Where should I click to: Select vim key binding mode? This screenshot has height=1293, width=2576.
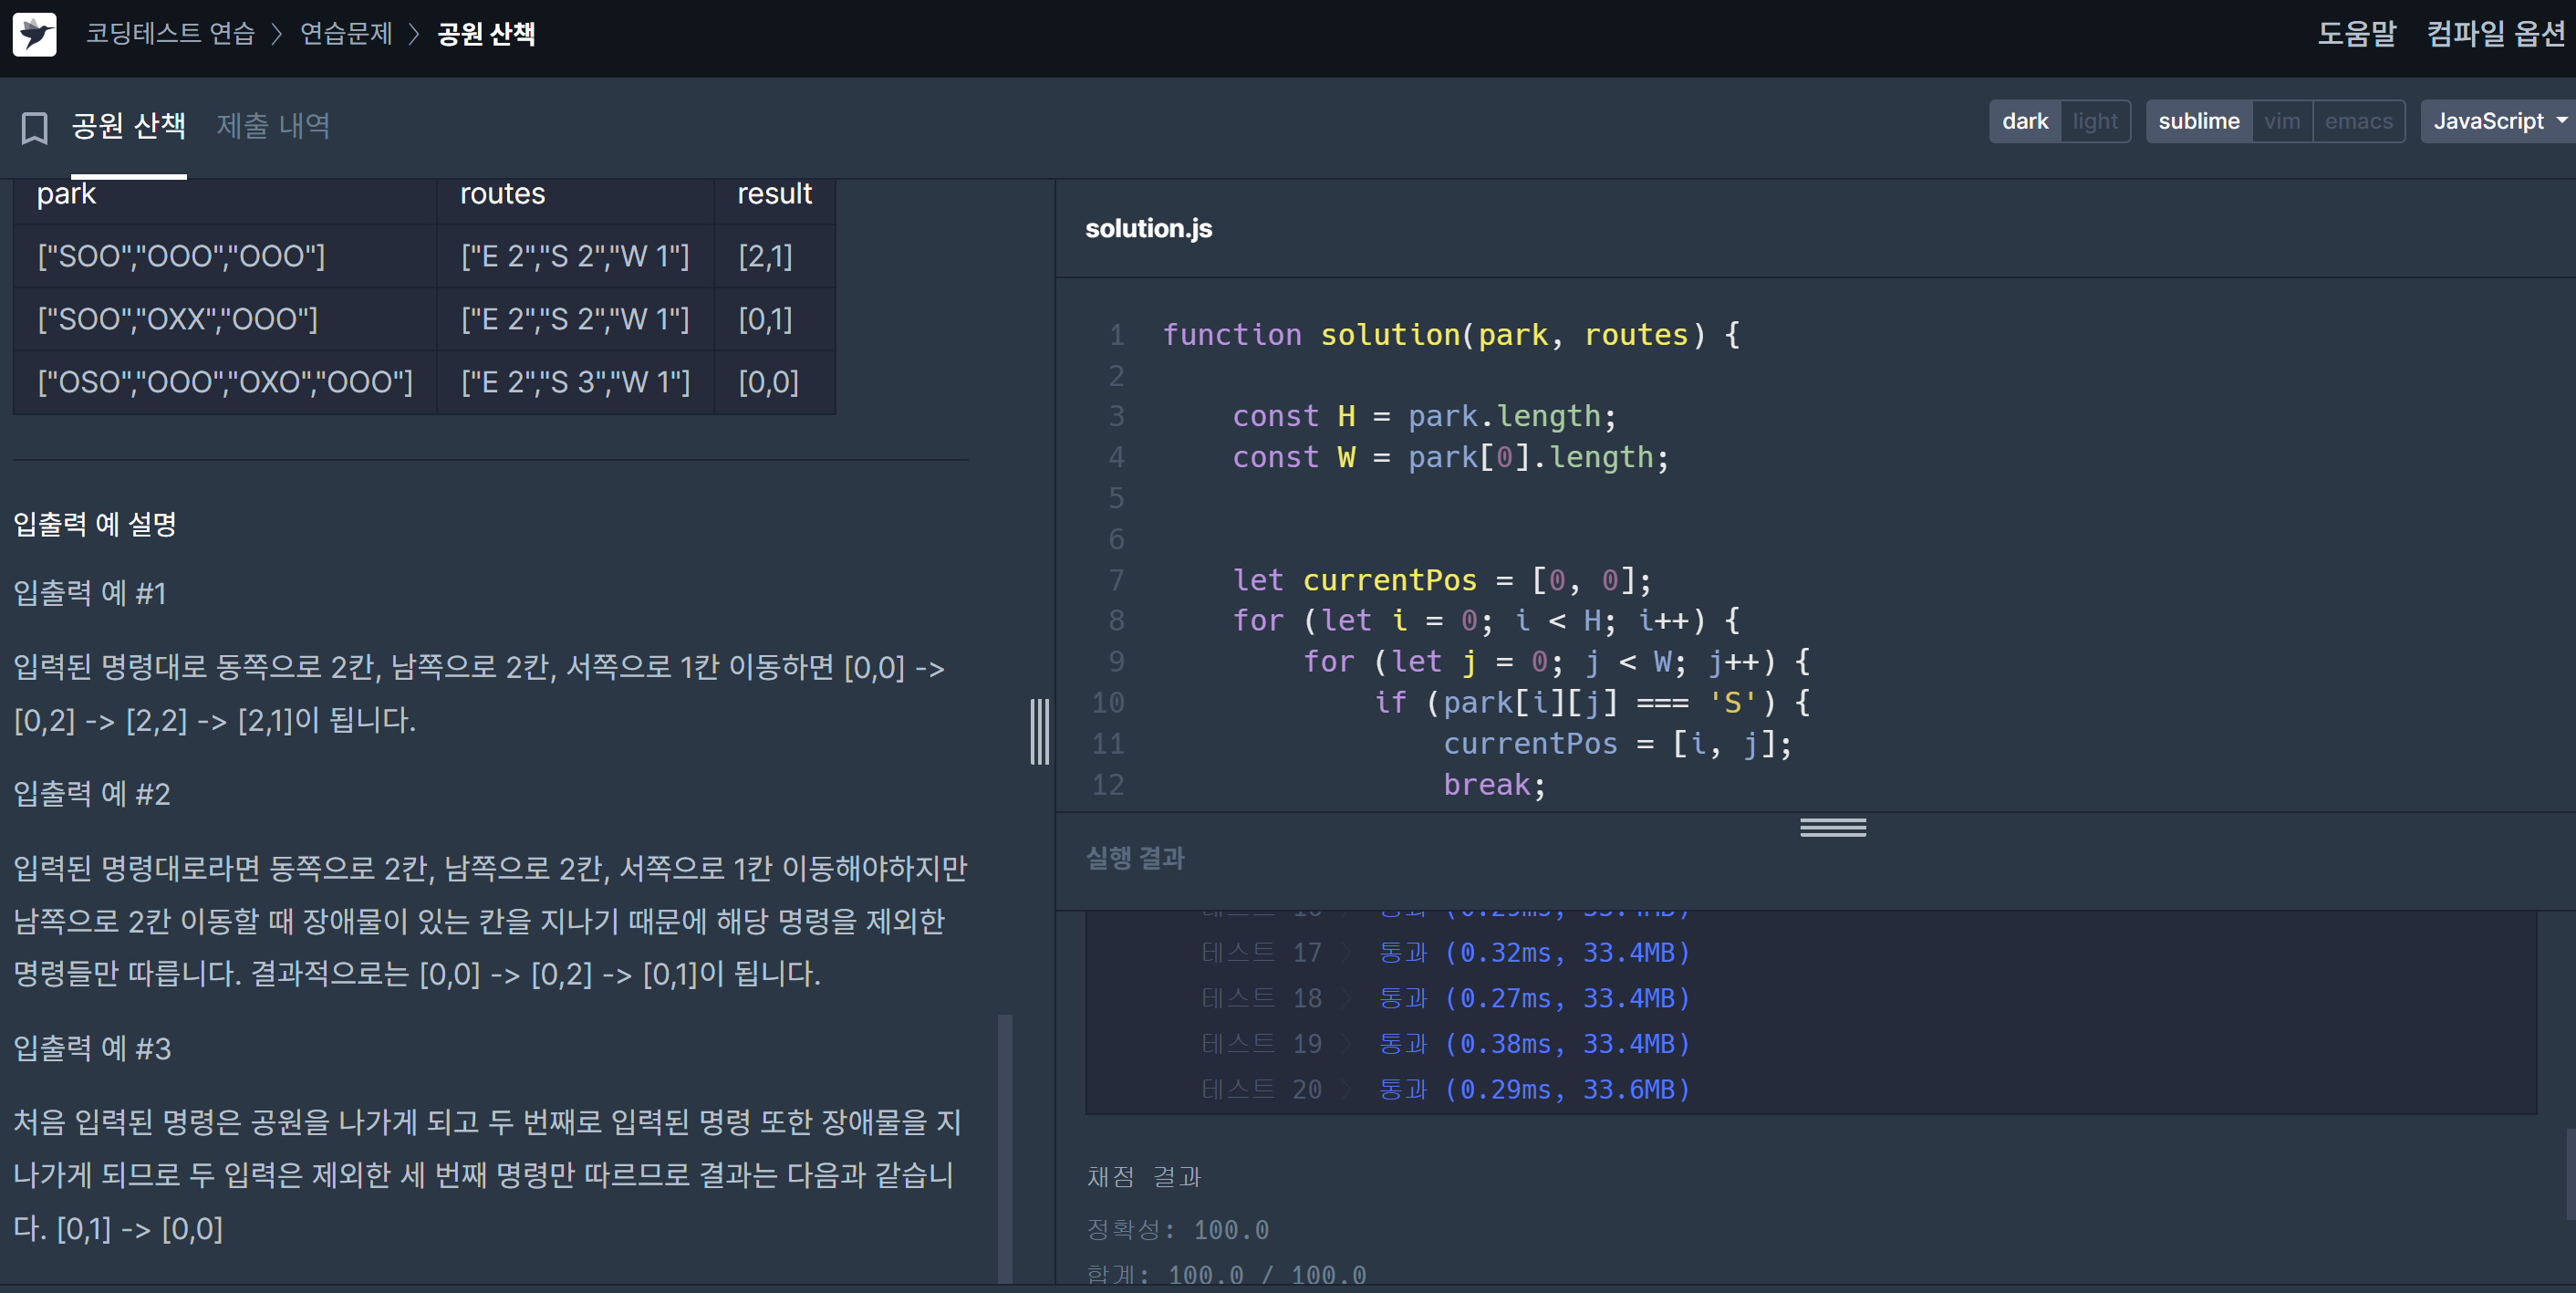[2281, 121]
